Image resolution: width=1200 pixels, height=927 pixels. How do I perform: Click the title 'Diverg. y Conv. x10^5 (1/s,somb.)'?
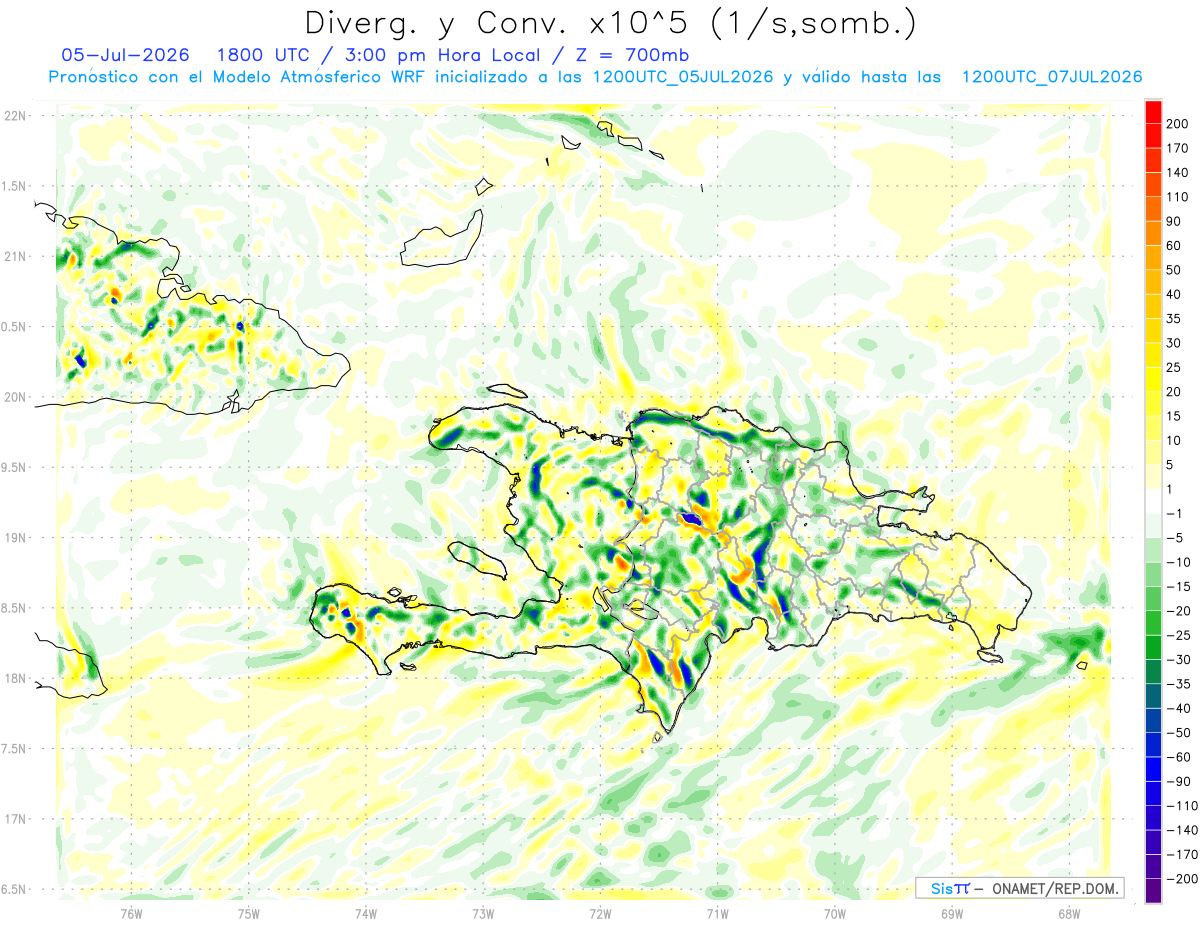coord(610,22)
